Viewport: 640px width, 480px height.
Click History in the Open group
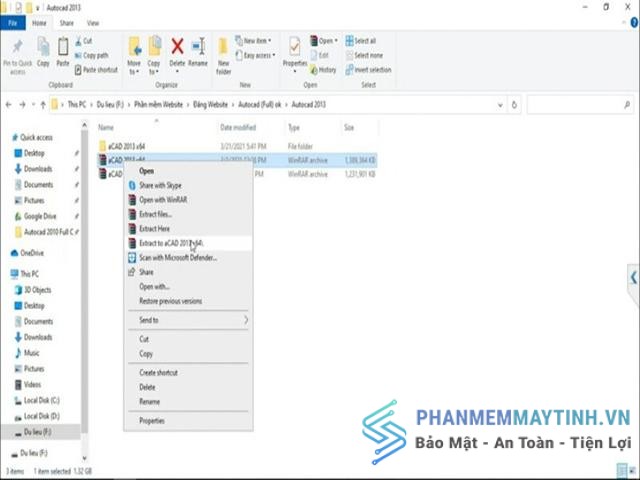pyautogui.click(x=323, y=70)
